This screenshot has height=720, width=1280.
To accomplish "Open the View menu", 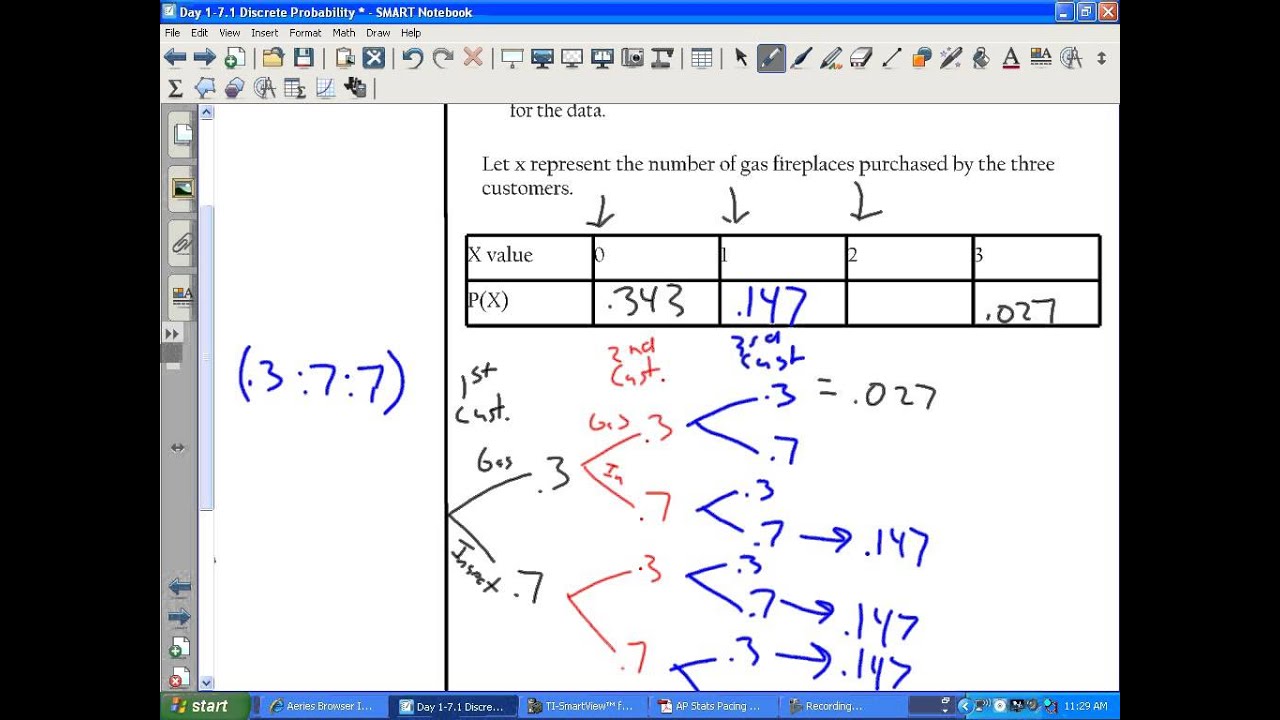I will (230, 33).
